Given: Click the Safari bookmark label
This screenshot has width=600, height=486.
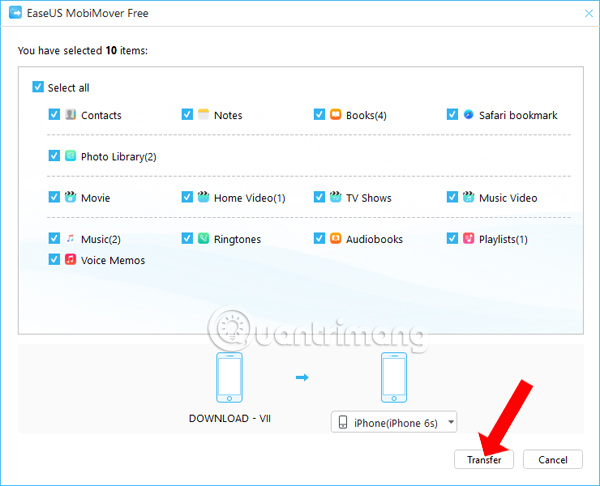Looking at the screenshot, I should (518, 115).
